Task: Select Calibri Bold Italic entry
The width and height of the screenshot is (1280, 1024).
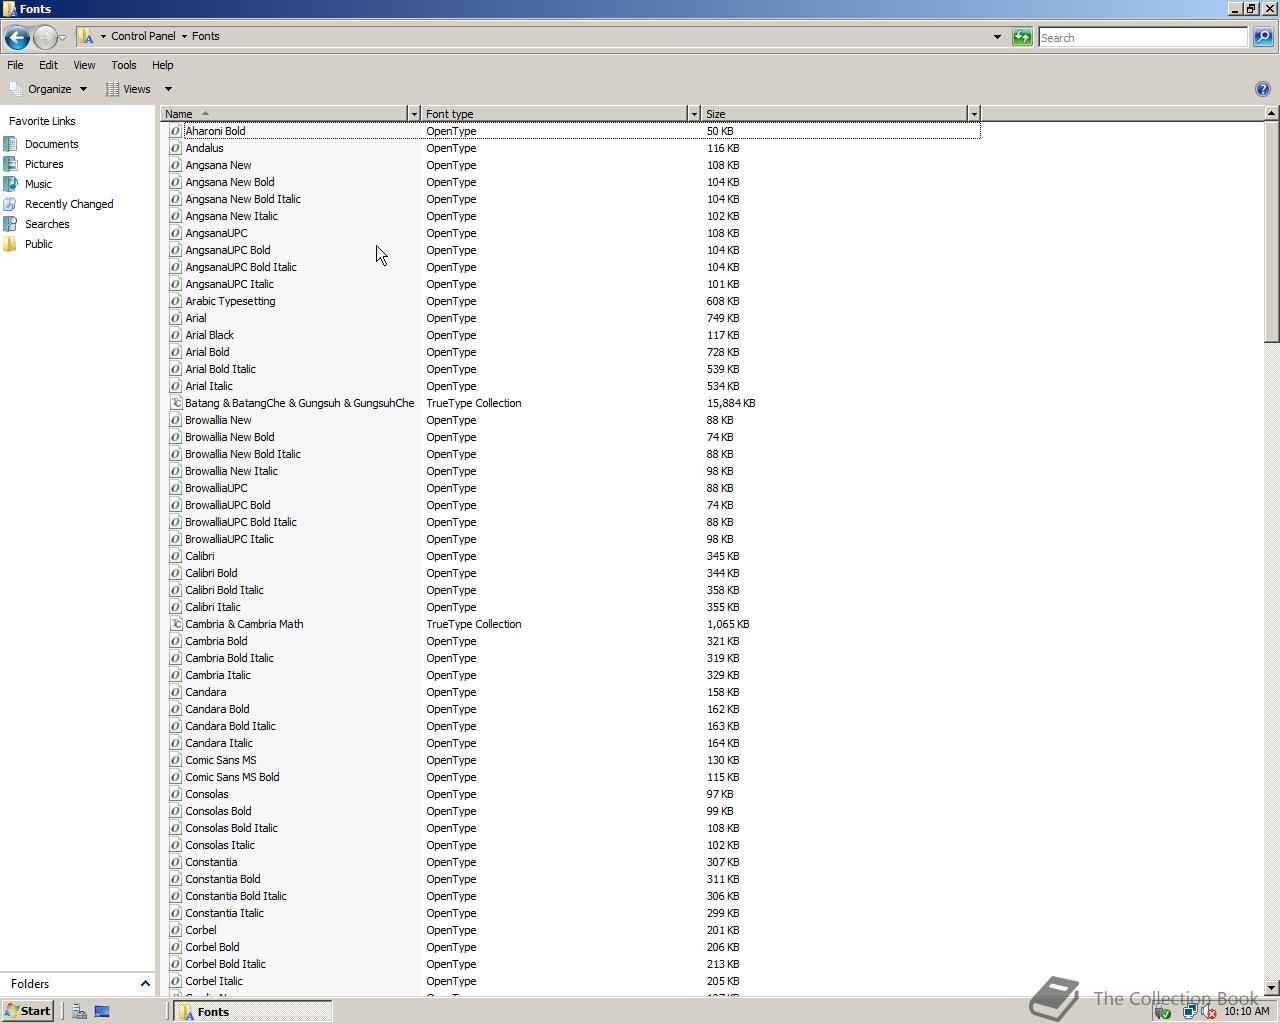Action: click(x=224, y=590)
